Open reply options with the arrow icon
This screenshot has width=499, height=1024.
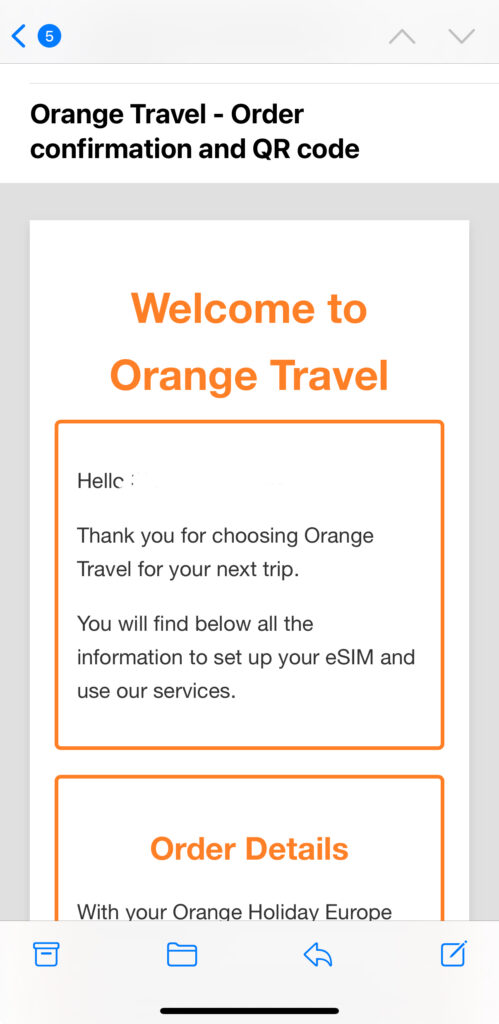coord(318,954)
